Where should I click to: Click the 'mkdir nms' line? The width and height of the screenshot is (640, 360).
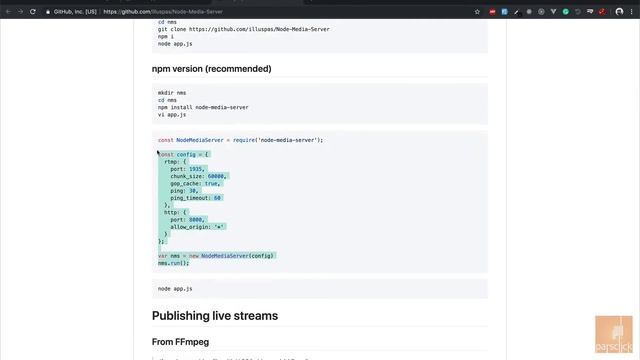click(172, 93)
